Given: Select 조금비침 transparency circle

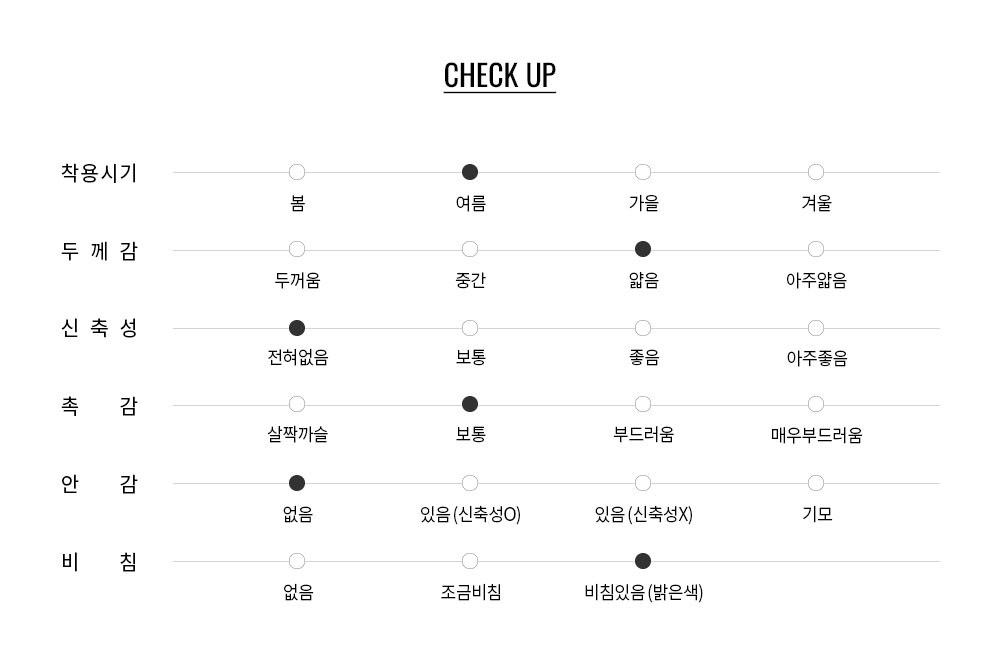Looking at the screenshot, I should (470, 561).
